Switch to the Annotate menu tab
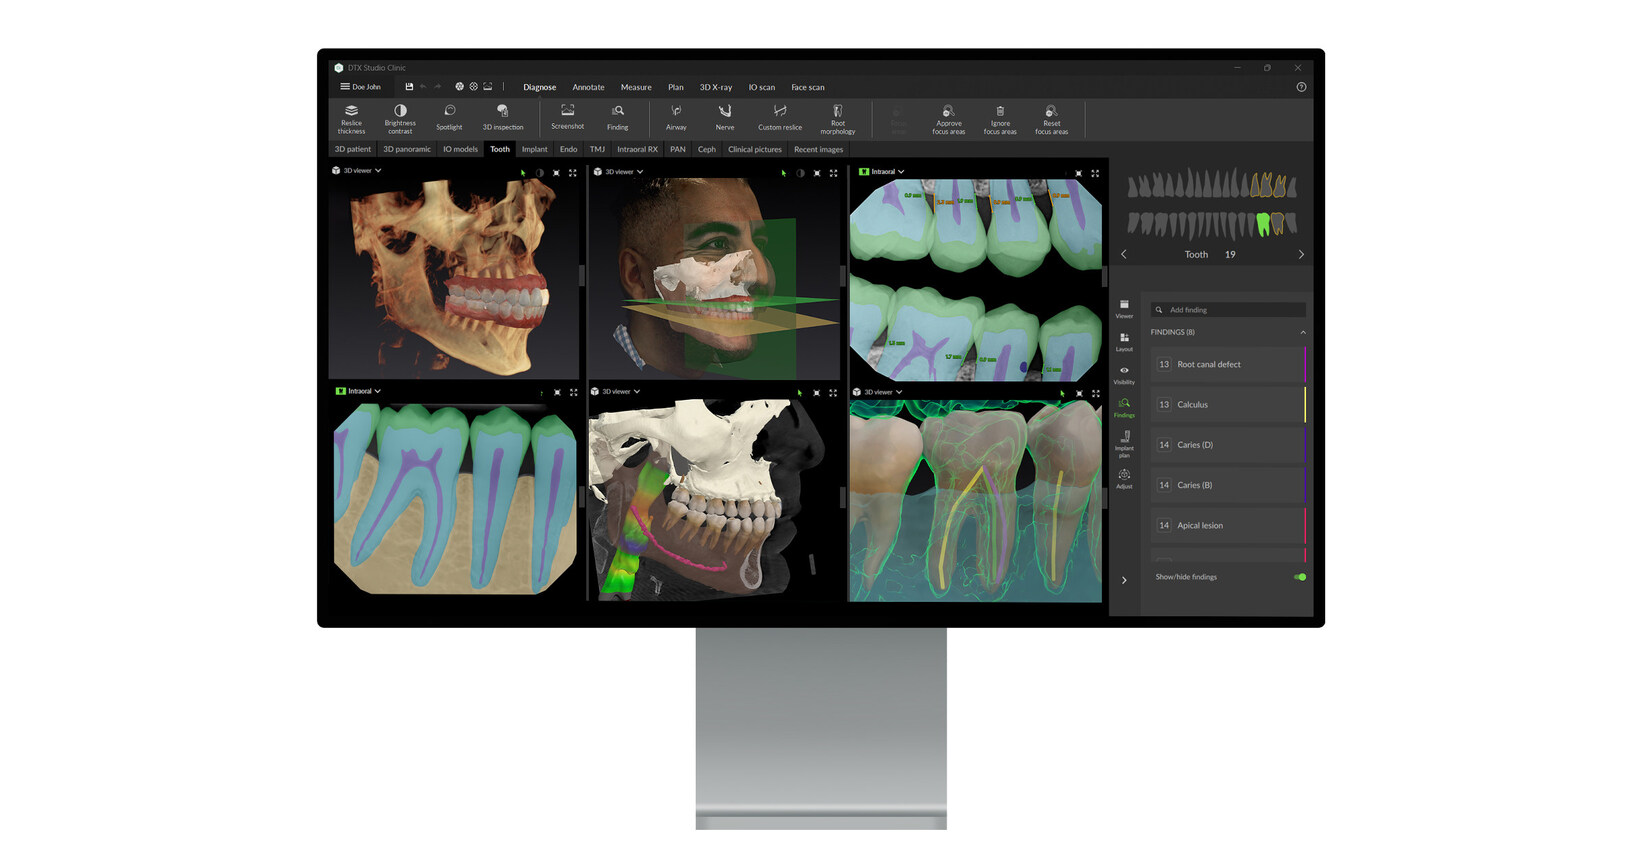1638x858 pixels. click(588, 87)
